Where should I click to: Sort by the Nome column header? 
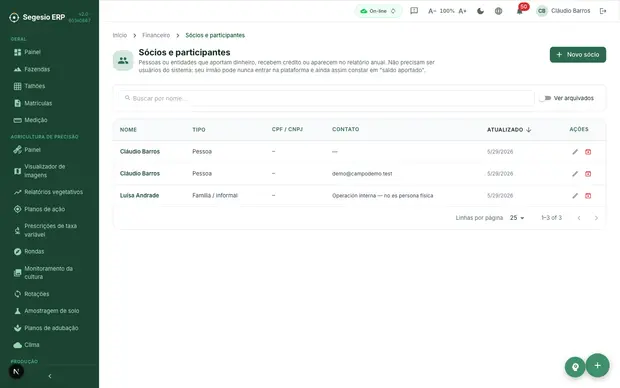pyautogui.click(x=128, y=130)
